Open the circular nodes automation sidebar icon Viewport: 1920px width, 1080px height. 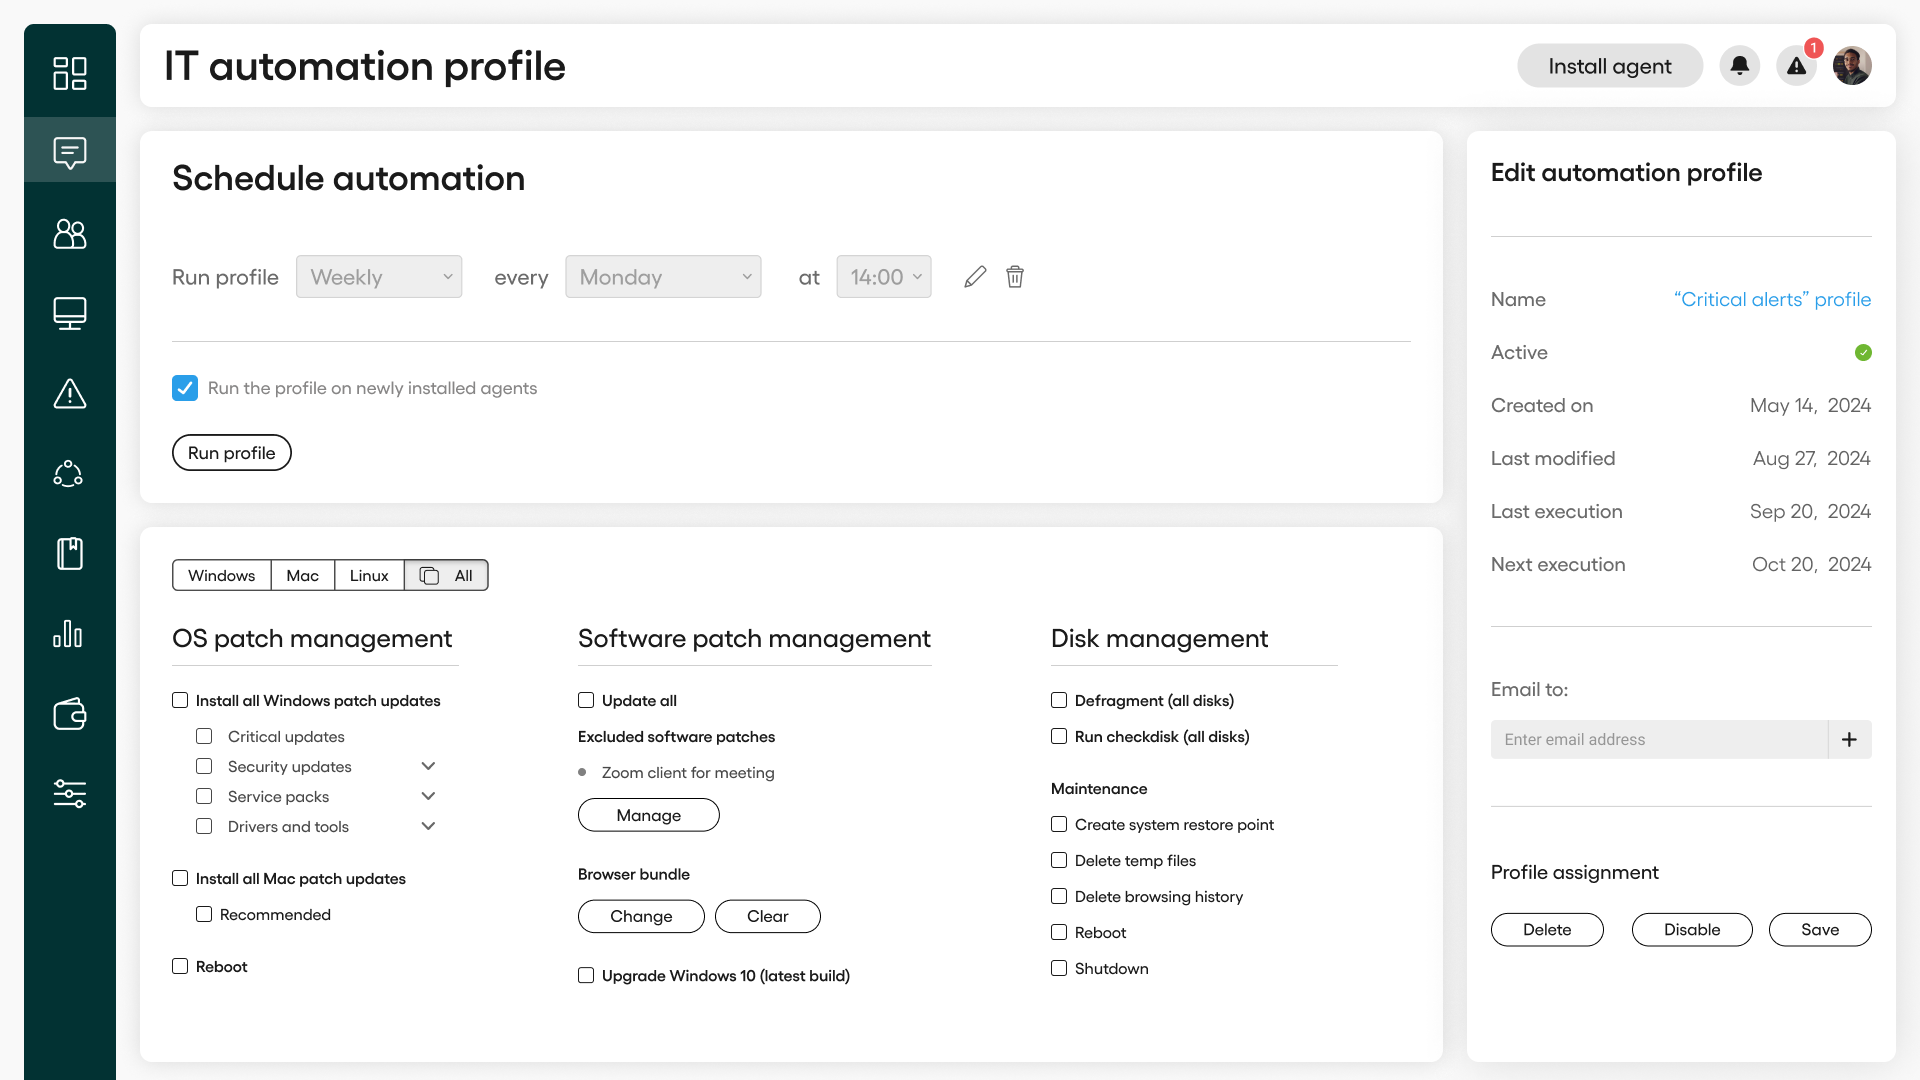pos(69,474)
